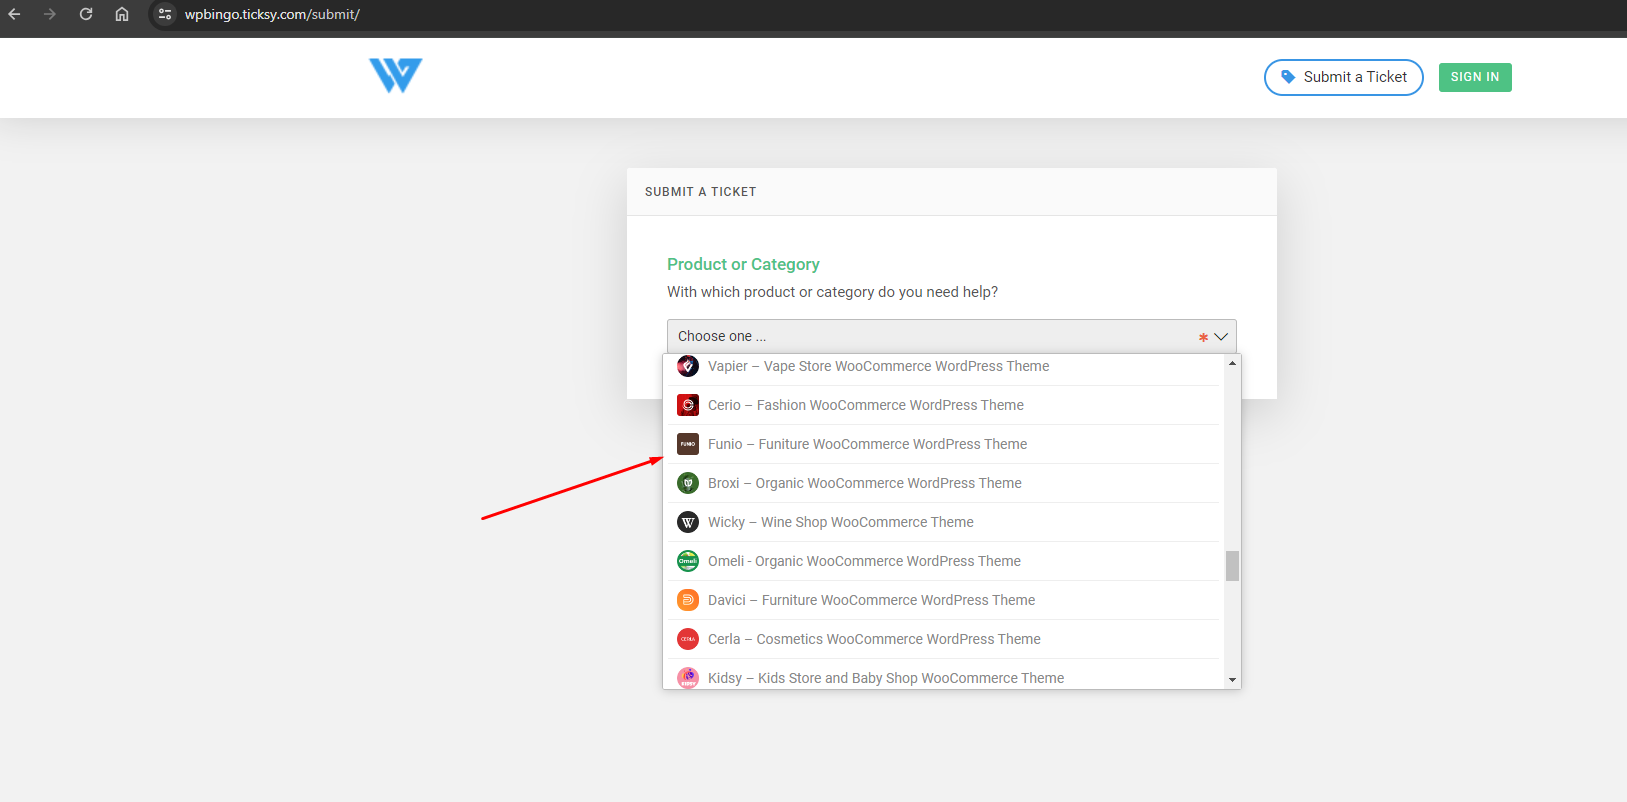The width and height of the screenshot is (1627, 802).
Task: Click the browser forward arrow
Action: [50, 14]
